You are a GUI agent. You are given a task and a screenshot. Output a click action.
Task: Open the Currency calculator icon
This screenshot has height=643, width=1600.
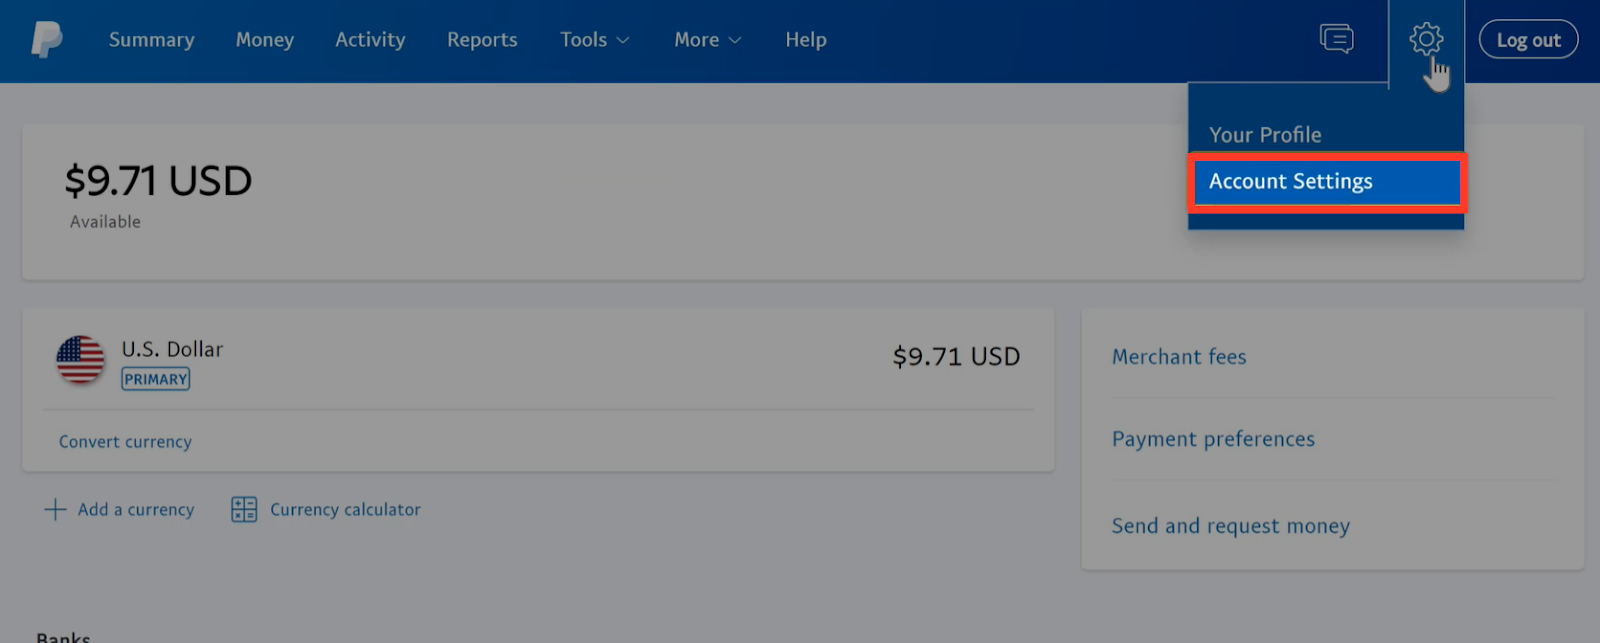244,510
